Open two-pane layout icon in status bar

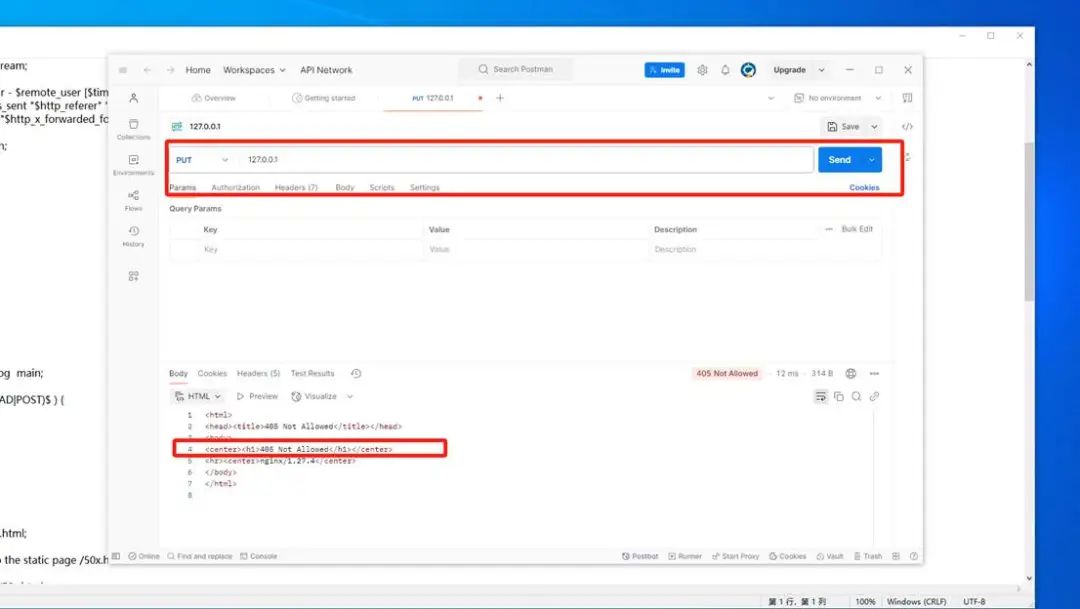point(895,556)
